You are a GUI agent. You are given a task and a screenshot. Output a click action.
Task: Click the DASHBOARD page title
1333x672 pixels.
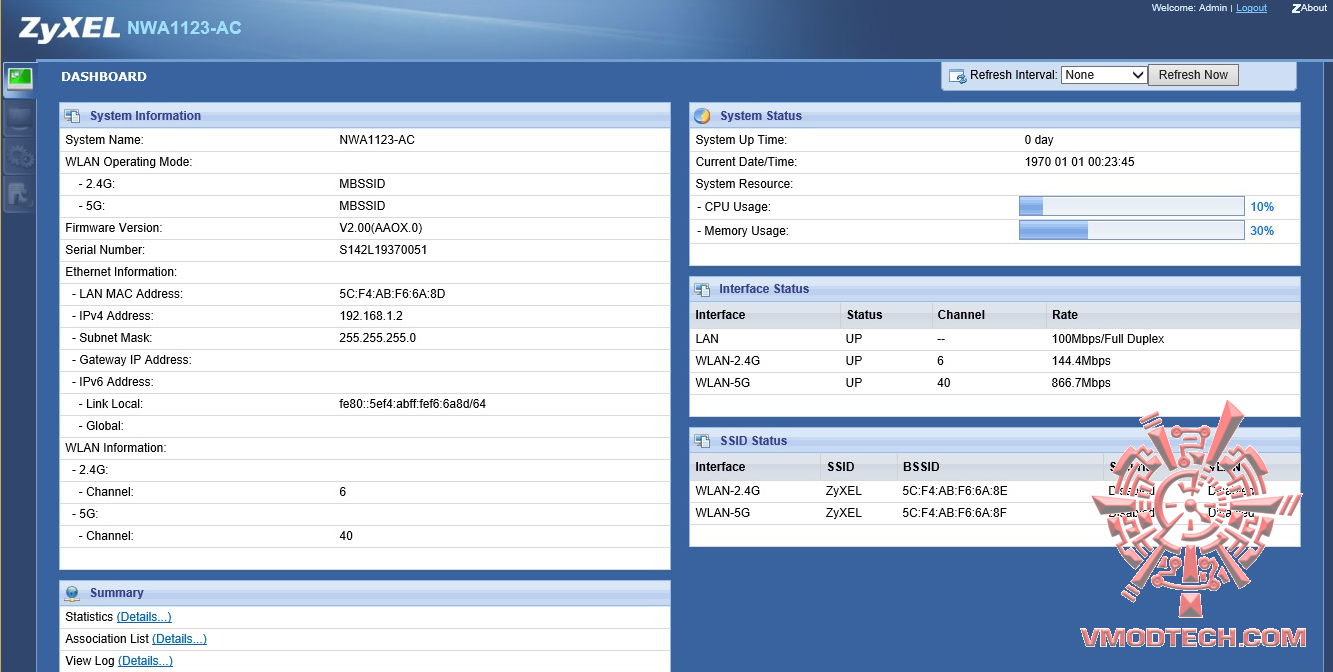tap(104, 77)
